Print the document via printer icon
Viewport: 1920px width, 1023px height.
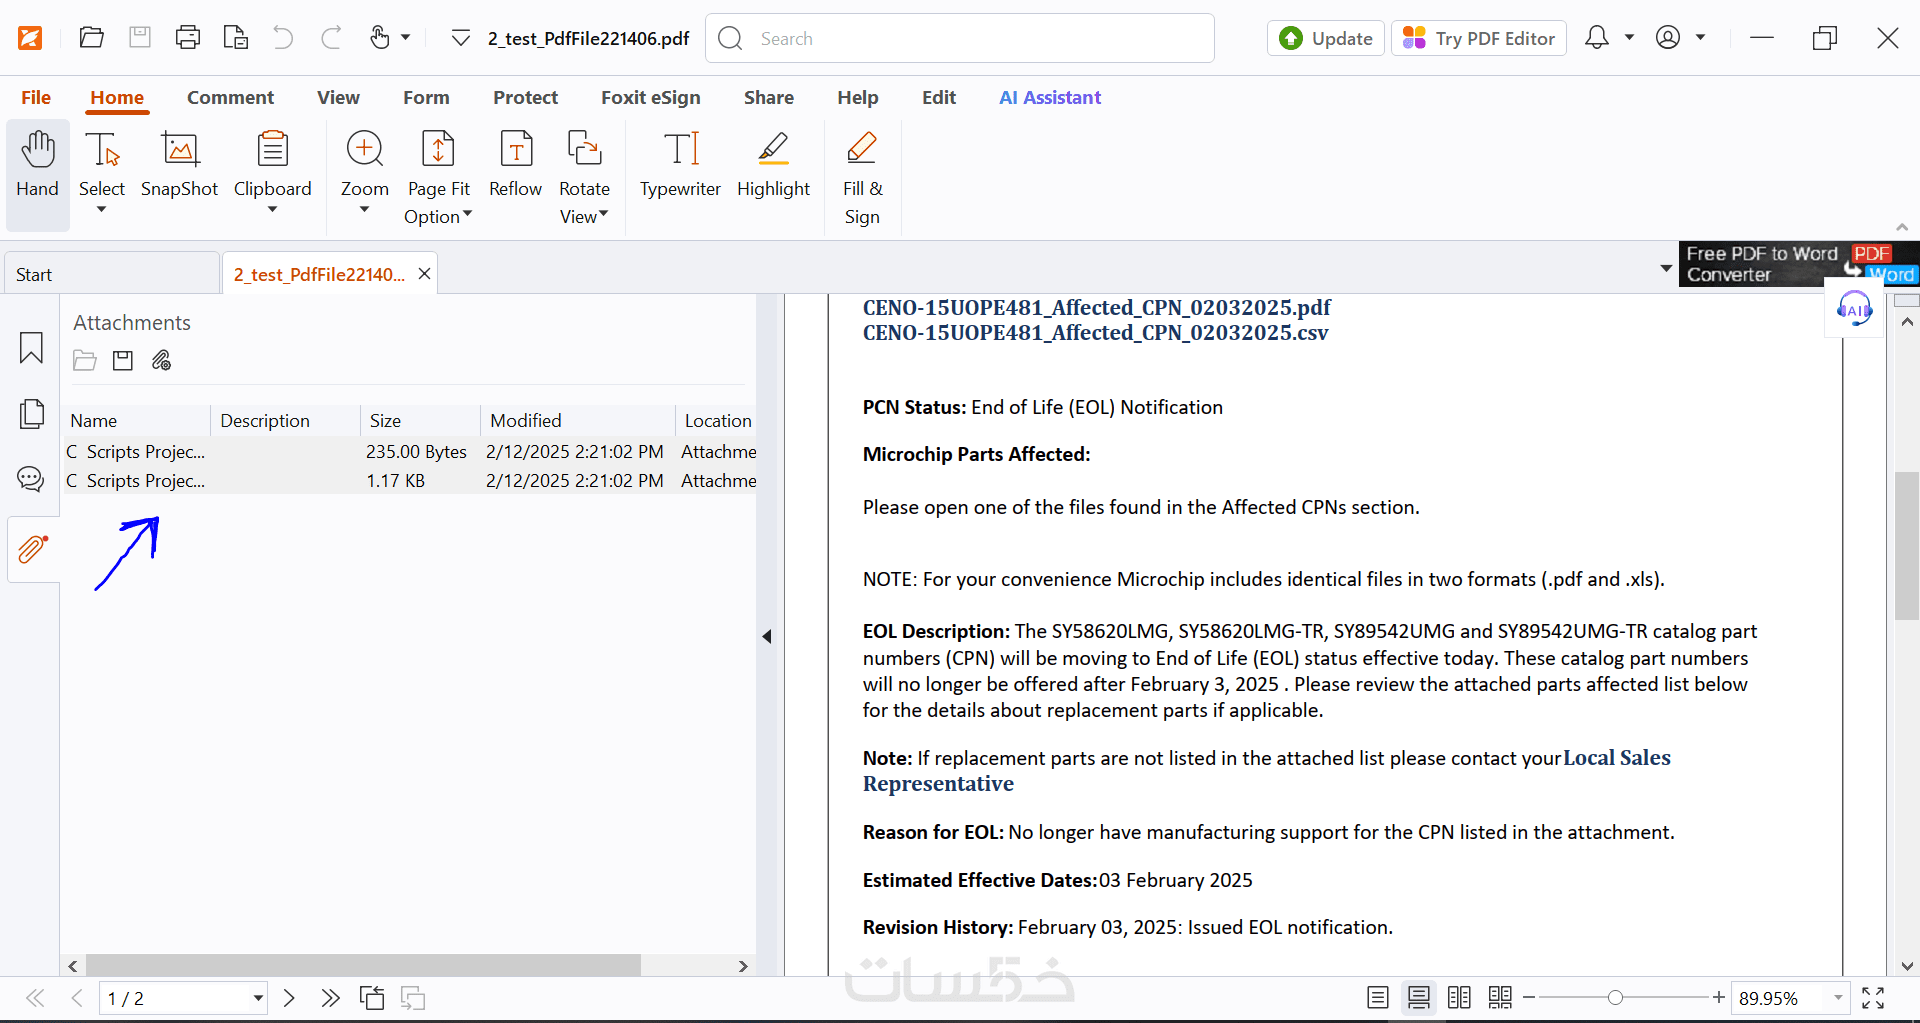click(x=188, y=38)
